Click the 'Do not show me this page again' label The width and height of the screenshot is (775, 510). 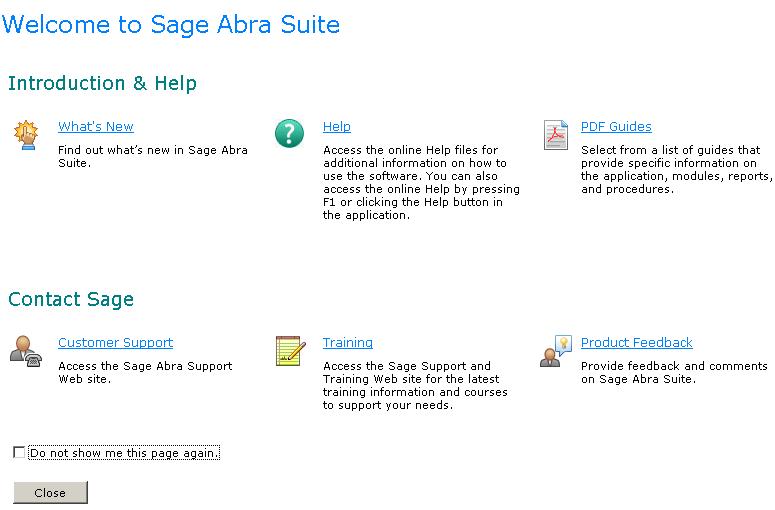[x=124, y=453]
